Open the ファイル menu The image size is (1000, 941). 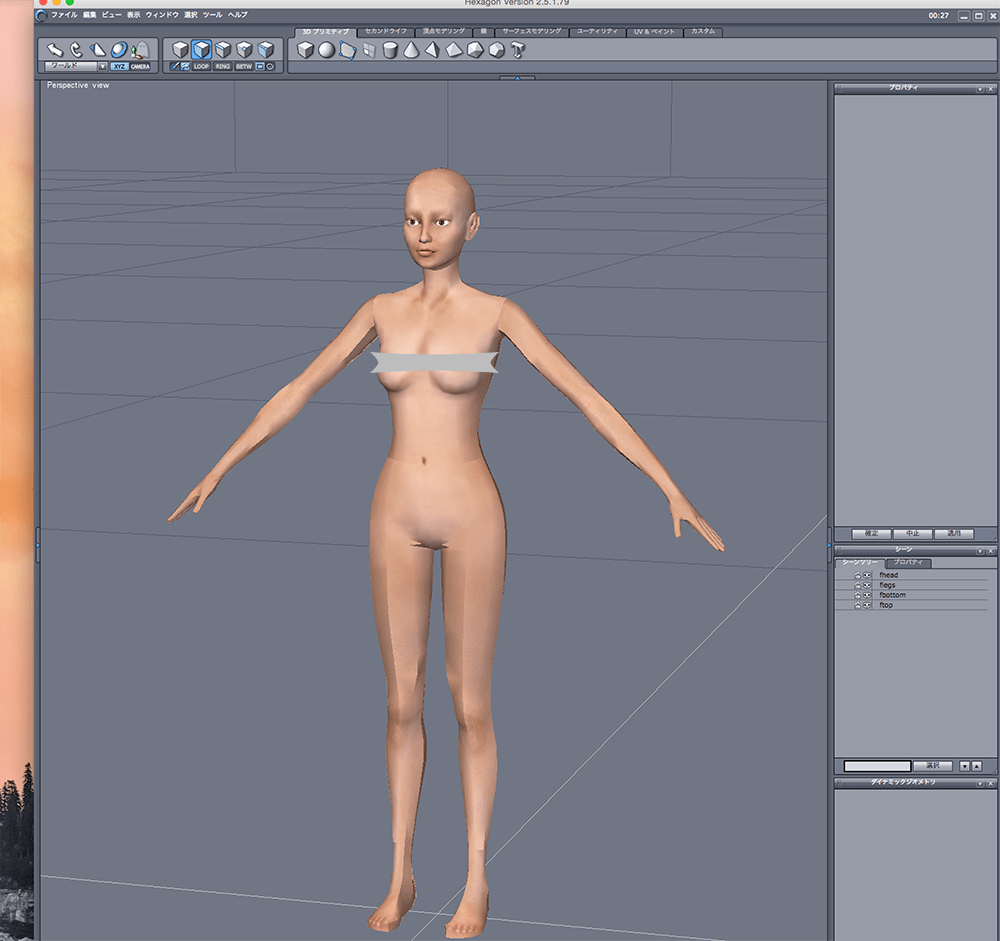[x=64, y=15]
